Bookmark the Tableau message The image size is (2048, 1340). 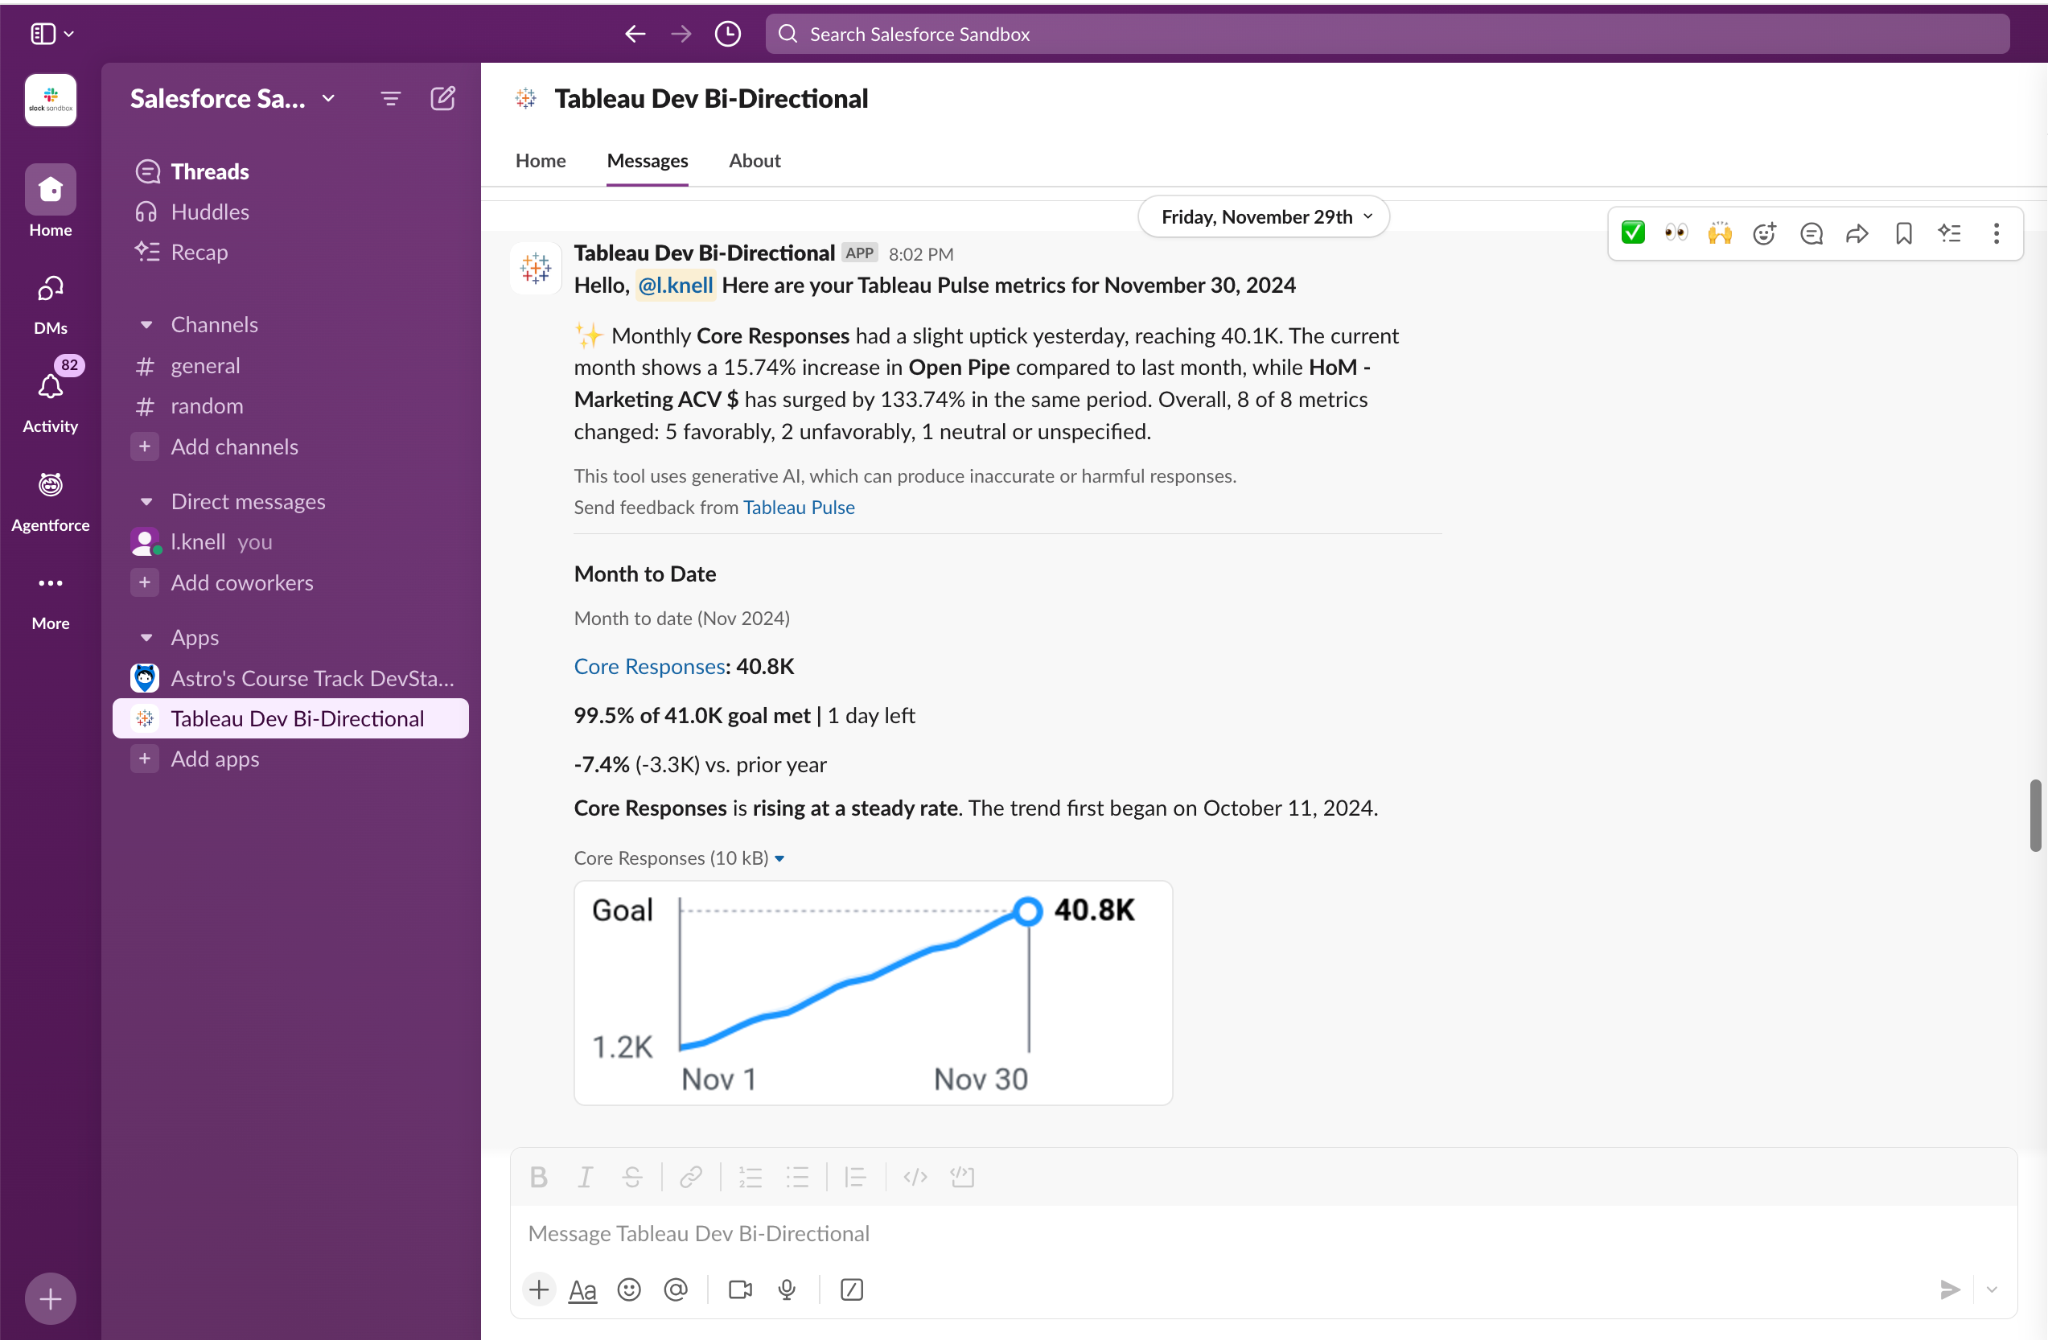[x=1903, y=233]
